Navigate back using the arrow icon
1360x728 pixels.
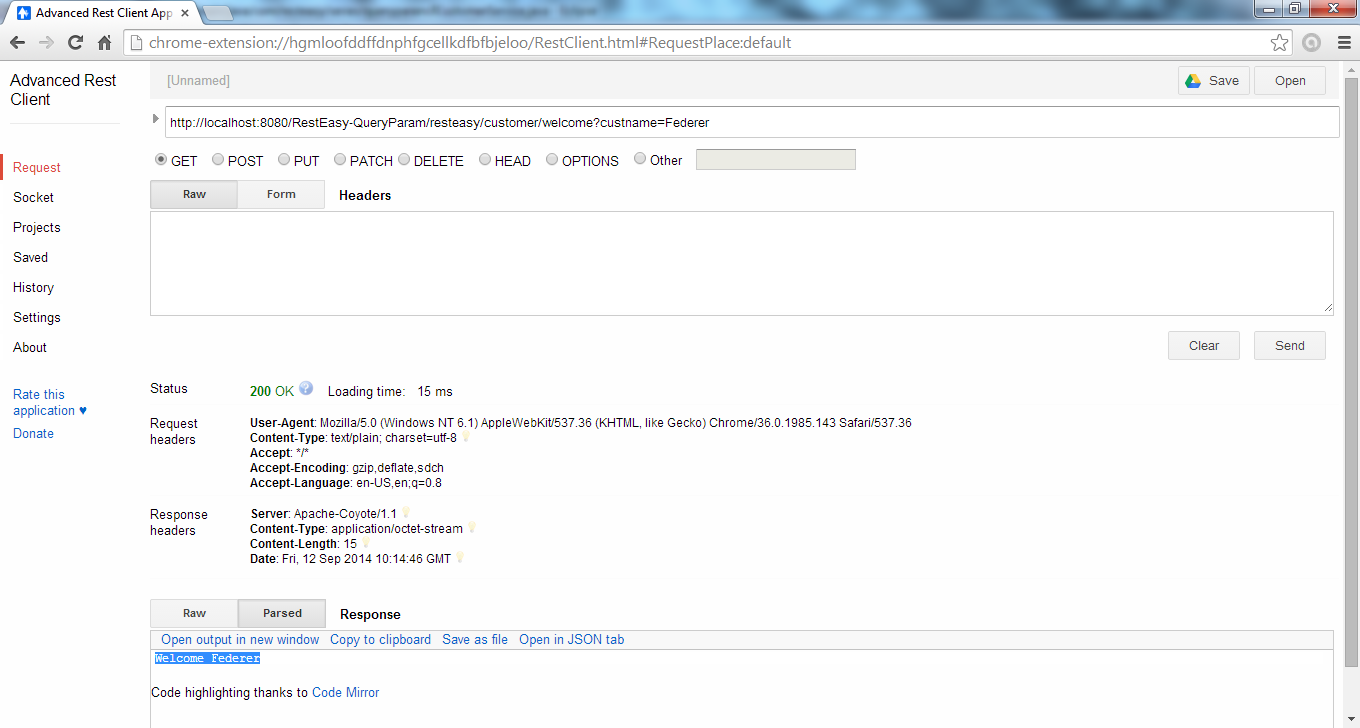17,42
